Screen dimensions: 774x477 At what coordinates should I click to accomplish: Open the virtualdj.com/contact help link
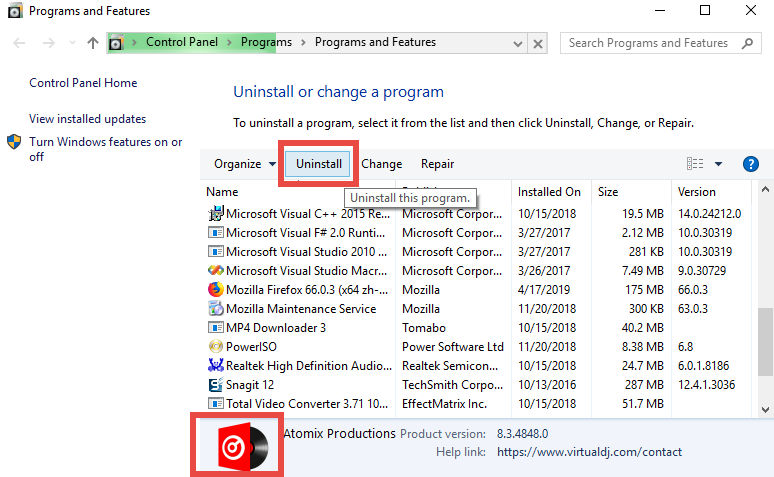pos(589,452)
